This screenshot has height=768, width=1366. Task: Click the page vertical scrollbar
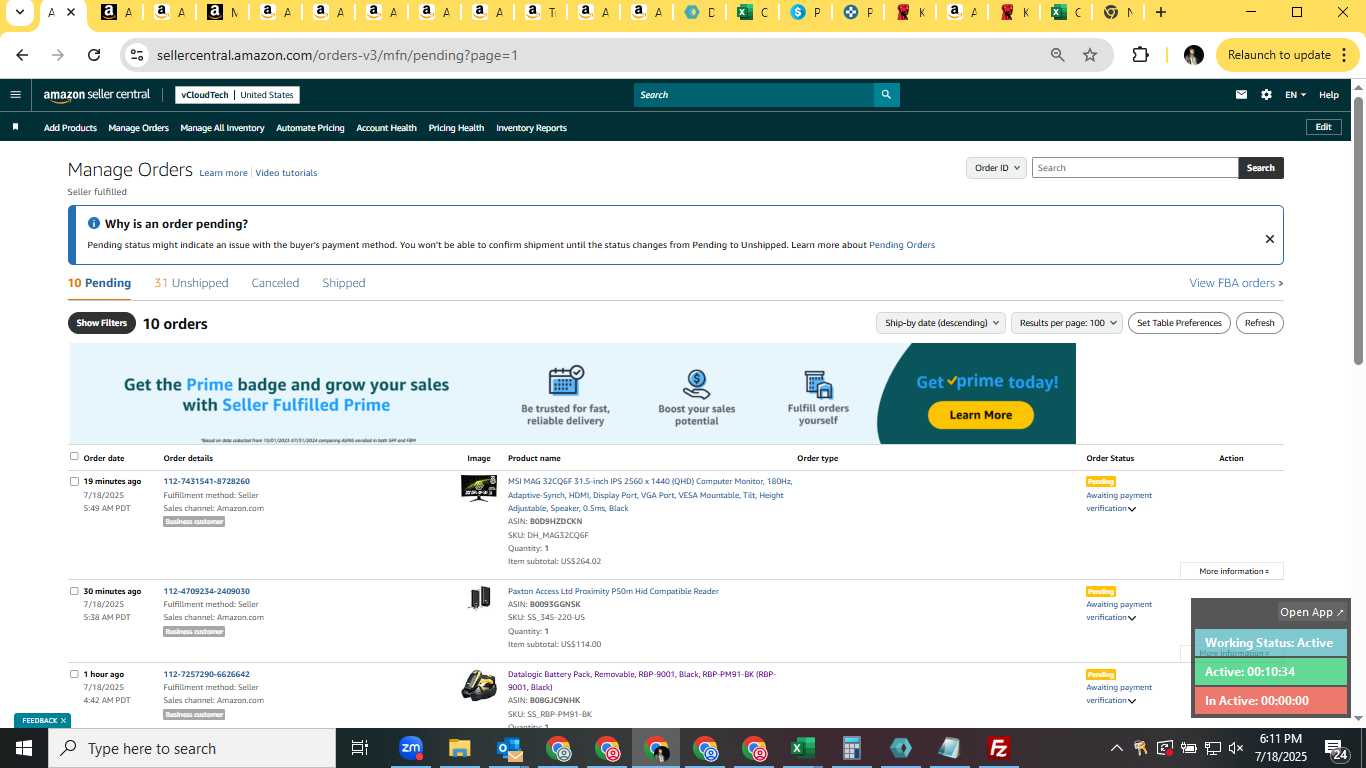(1359, 231)
